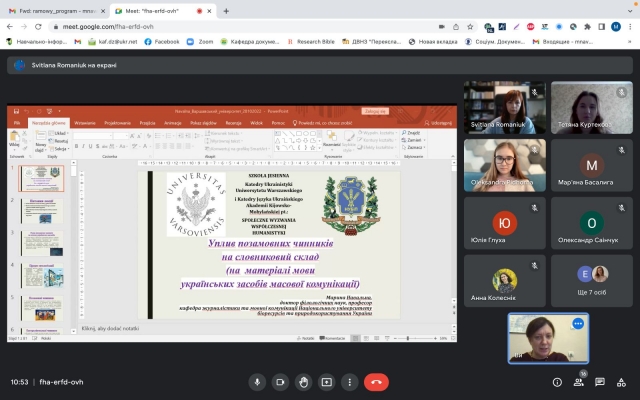
Task: Open camera permission icon in address bar
Action: pos(442,27)
